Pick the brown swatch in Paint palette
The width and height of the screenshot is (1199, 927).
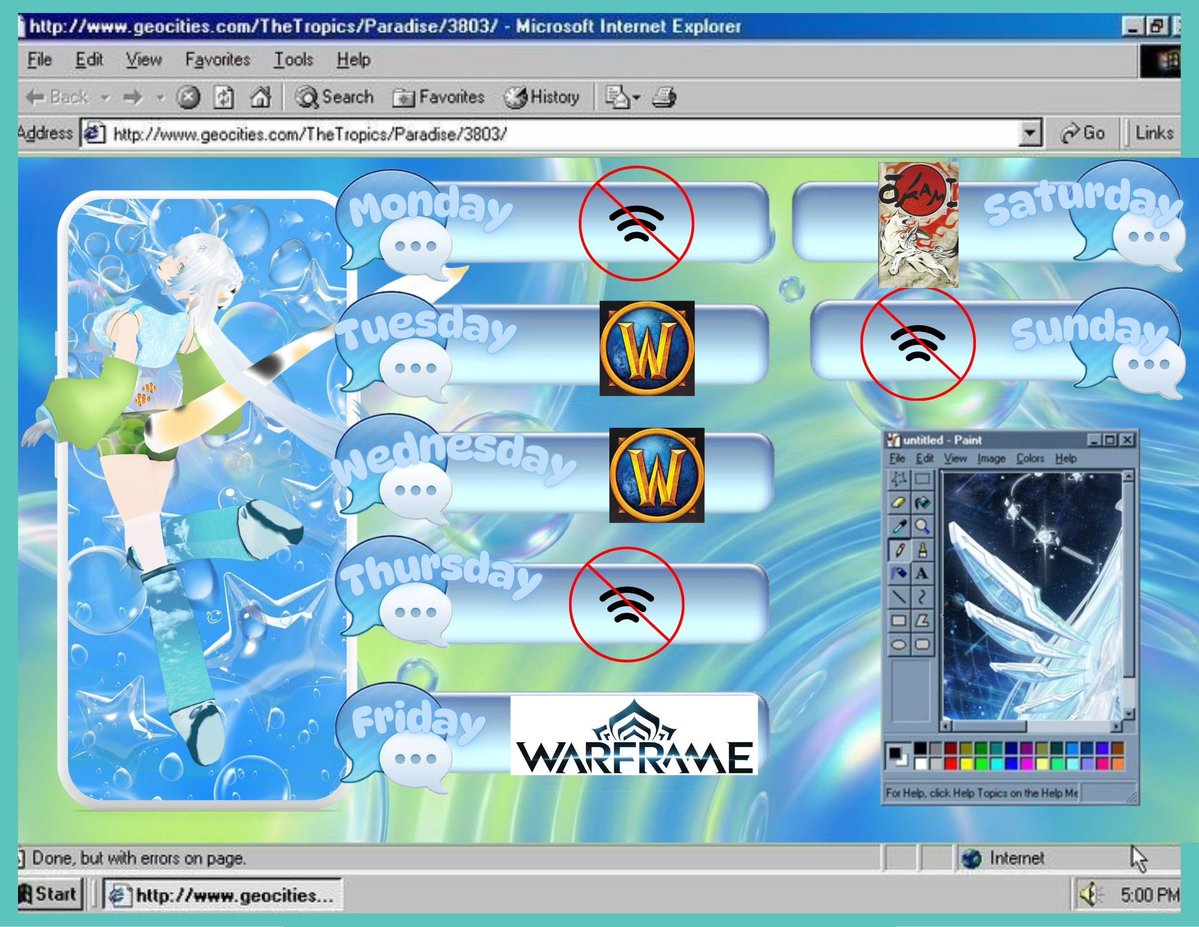(1118, 748)
